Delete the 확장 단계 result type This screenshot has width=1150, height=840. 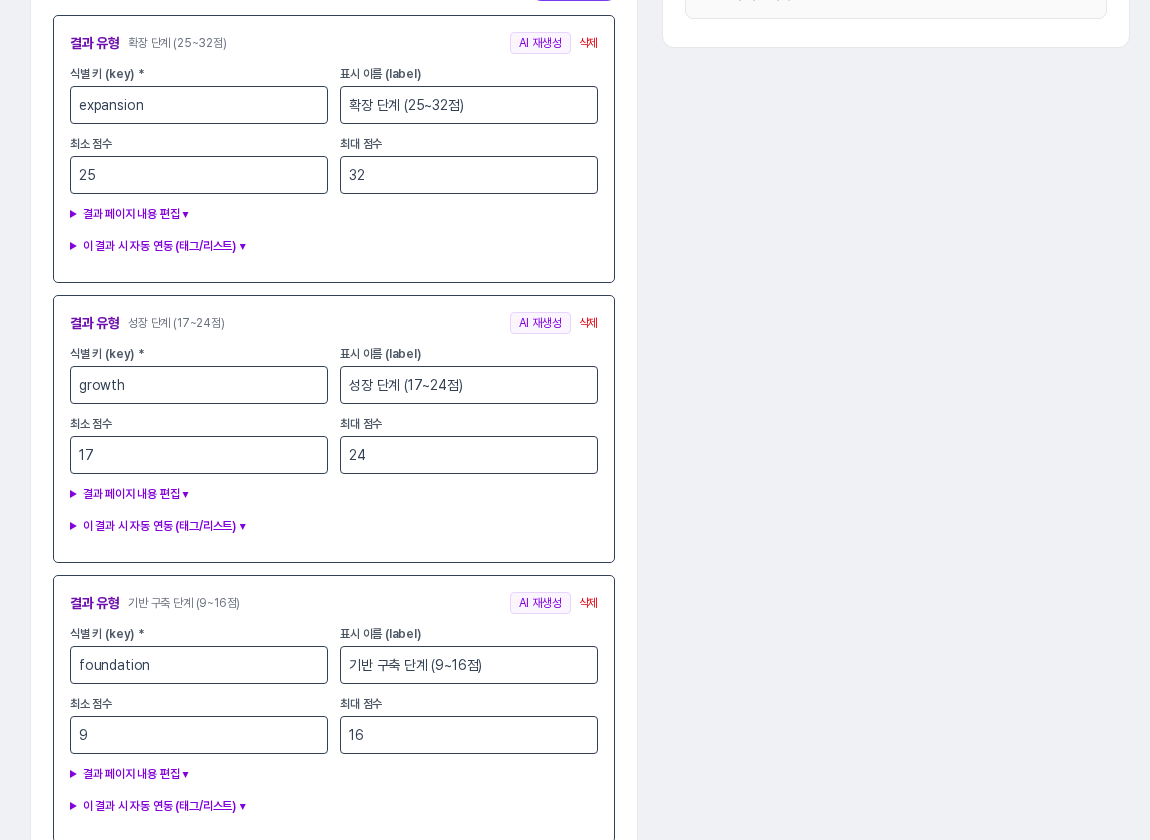[588, 43]
